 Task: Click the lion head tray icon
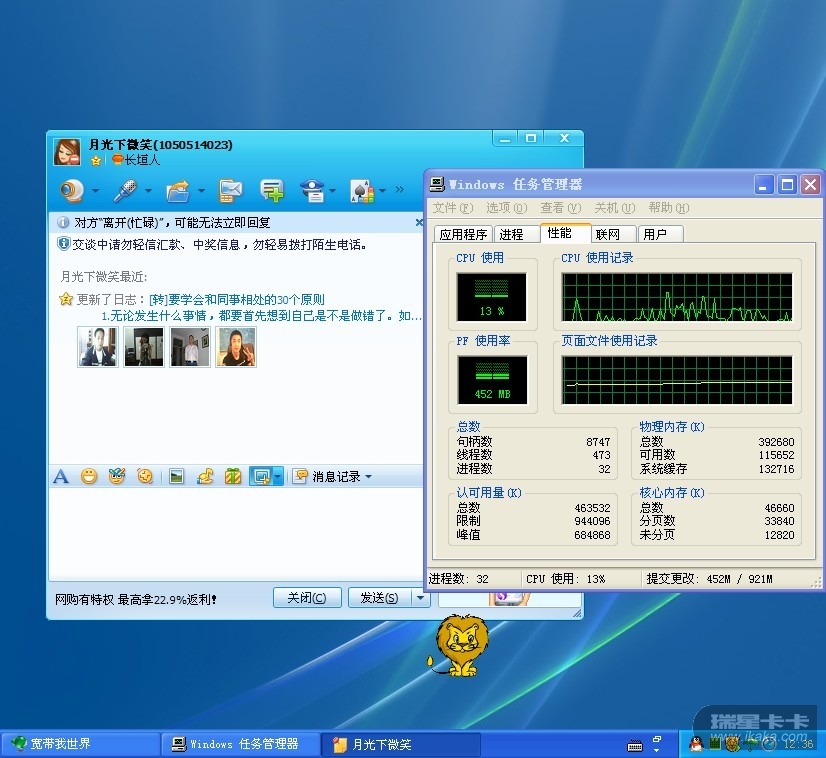click(x=732, y=744)
